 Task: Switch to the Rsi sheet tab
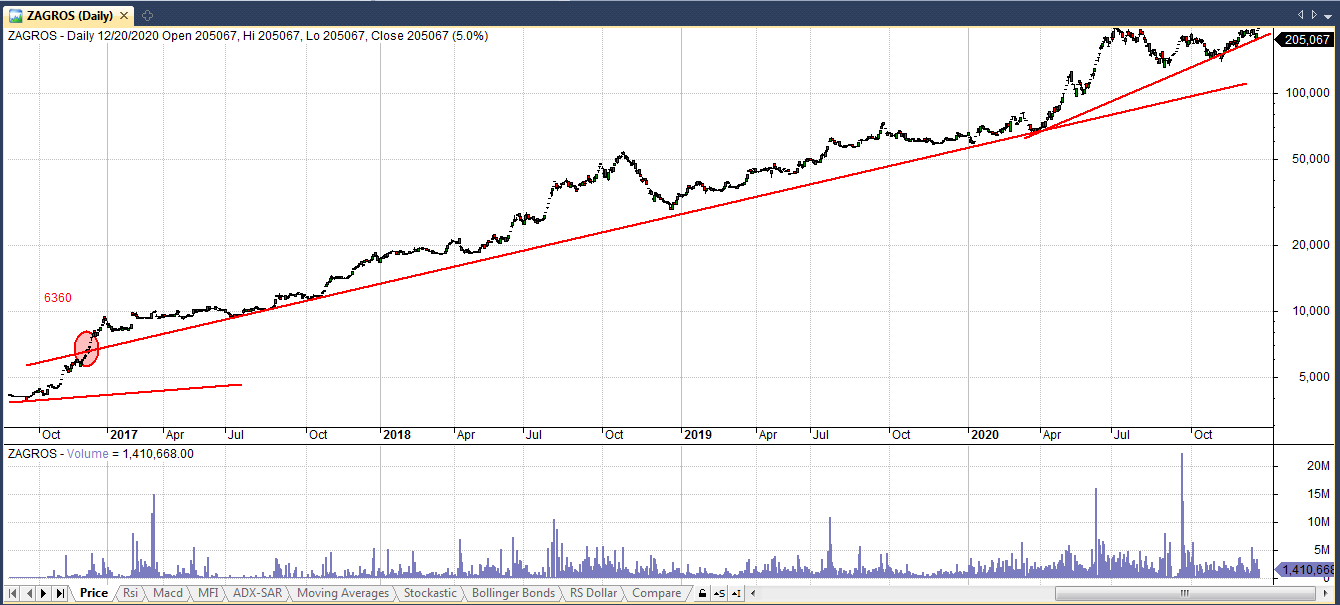pos(130,593)
